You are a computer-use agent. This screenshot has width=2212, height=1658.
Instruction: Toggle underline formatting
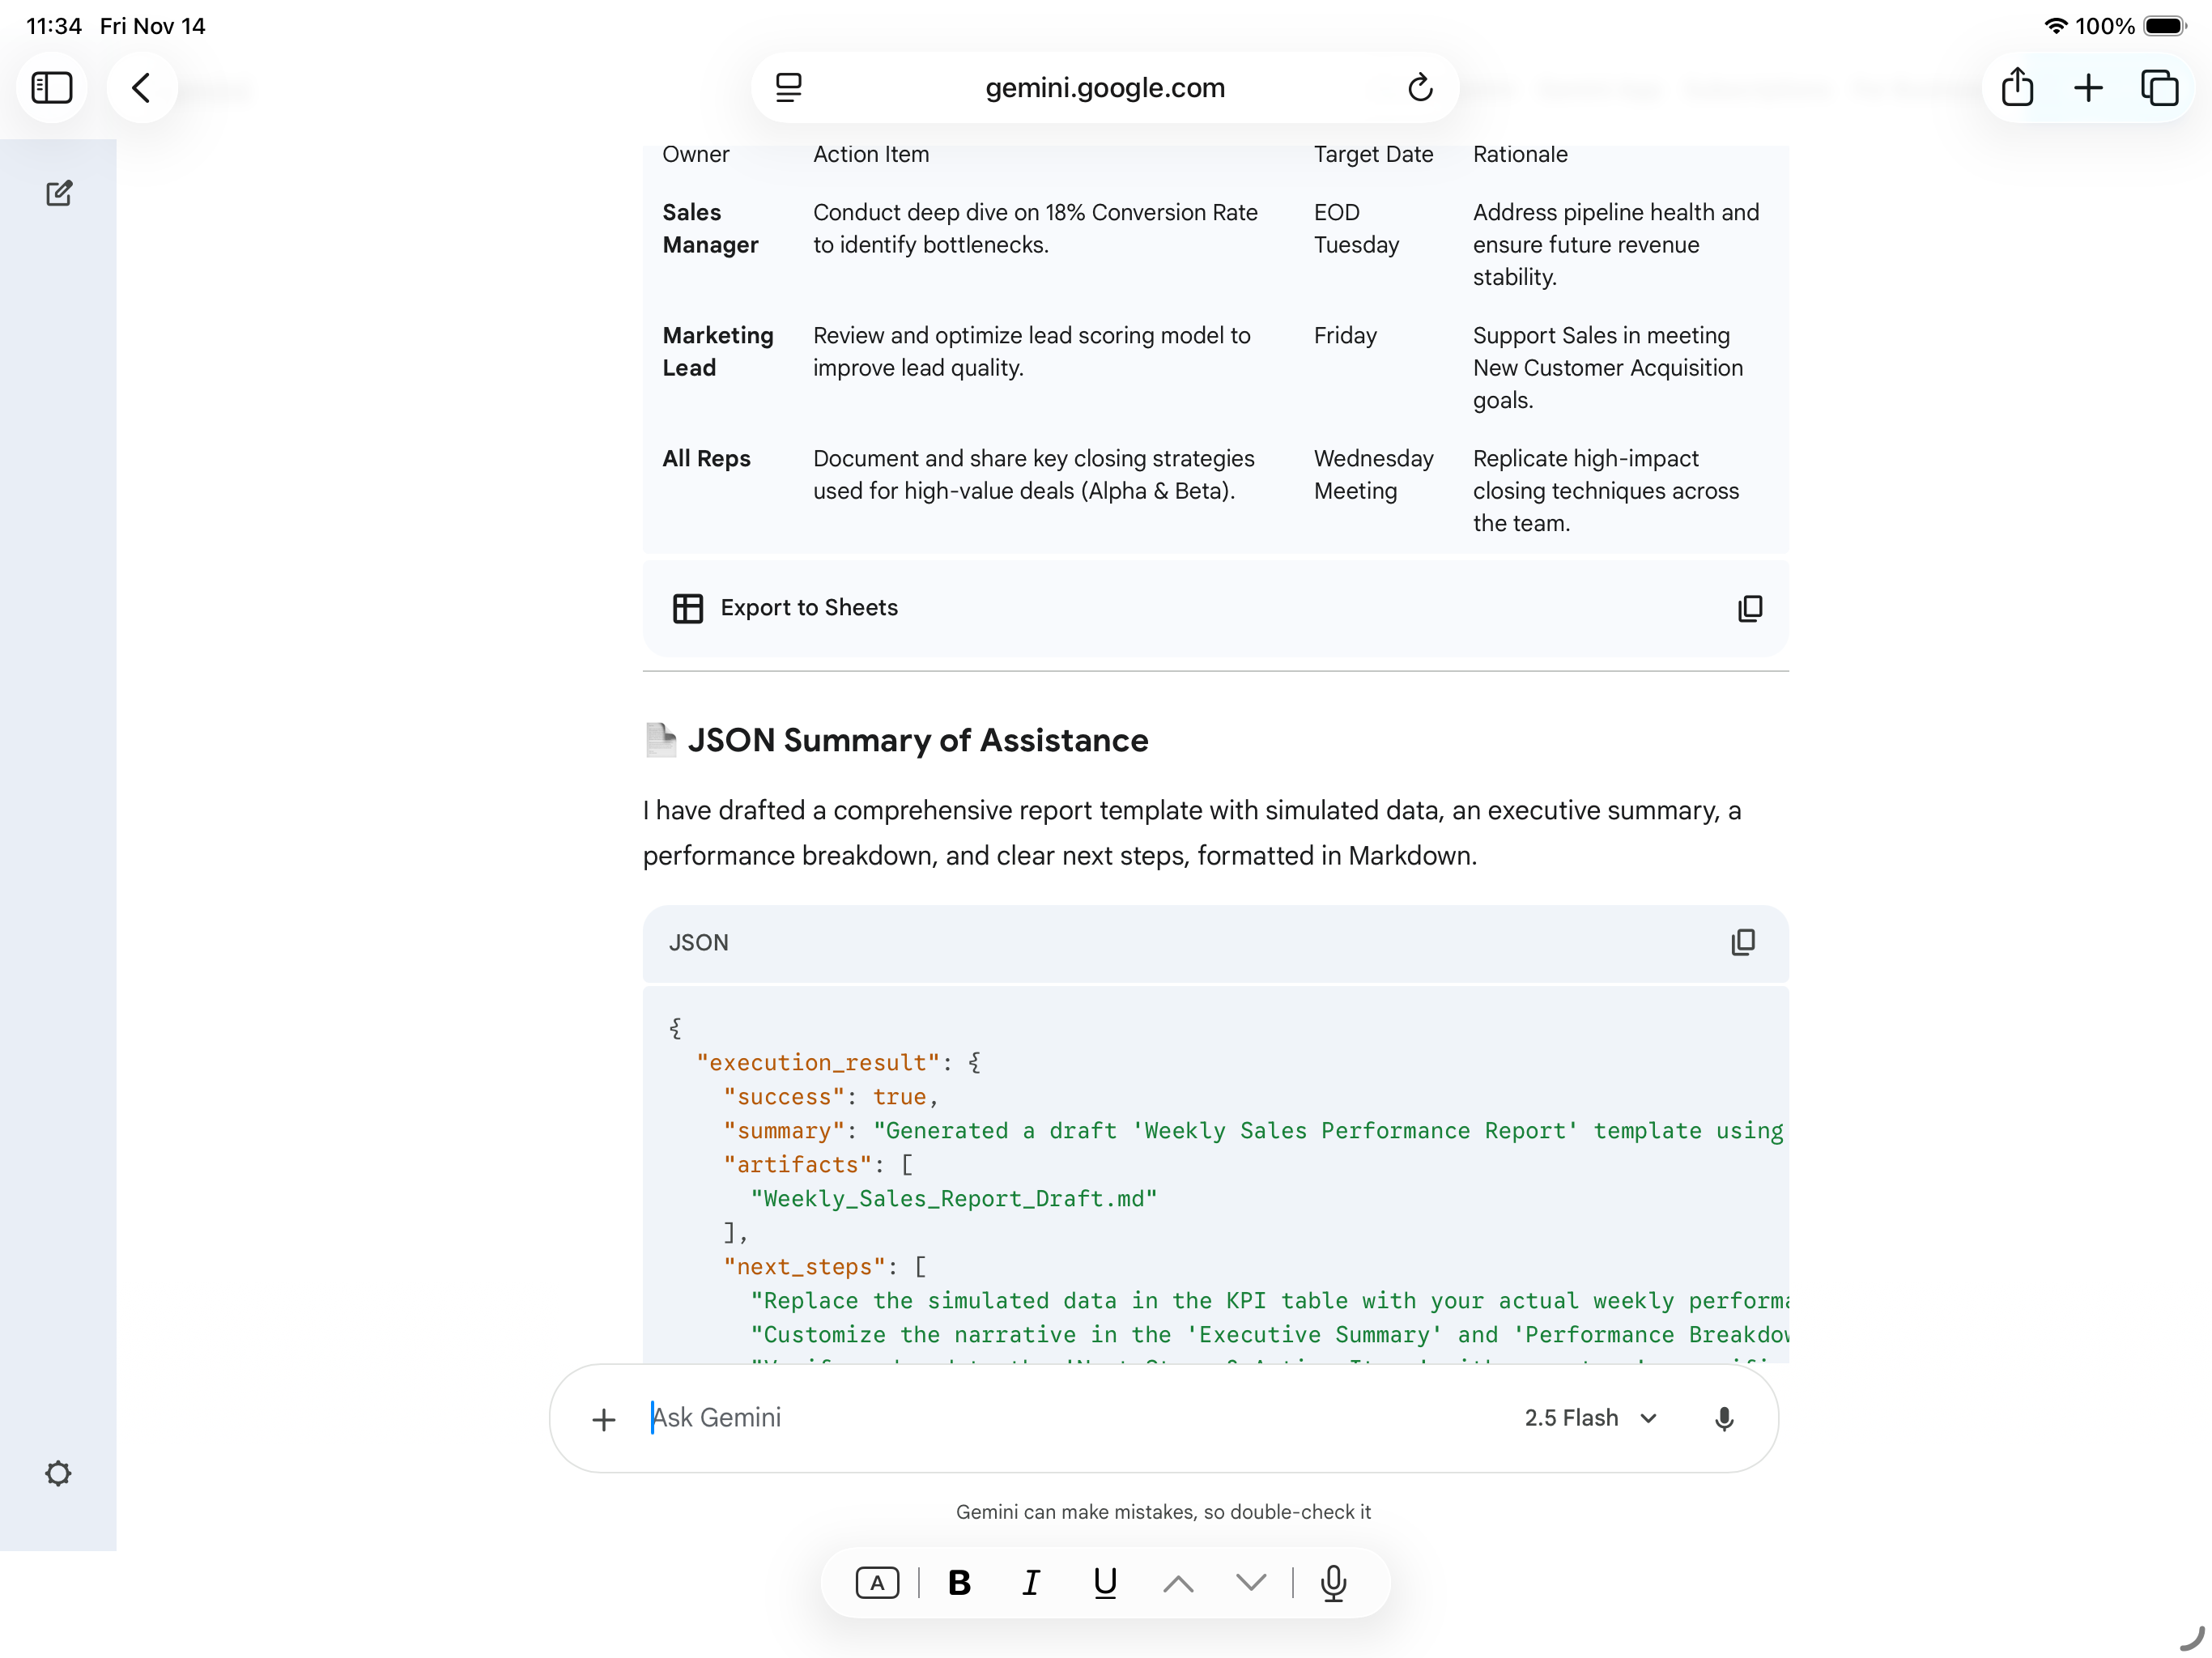(1103, 1583)
